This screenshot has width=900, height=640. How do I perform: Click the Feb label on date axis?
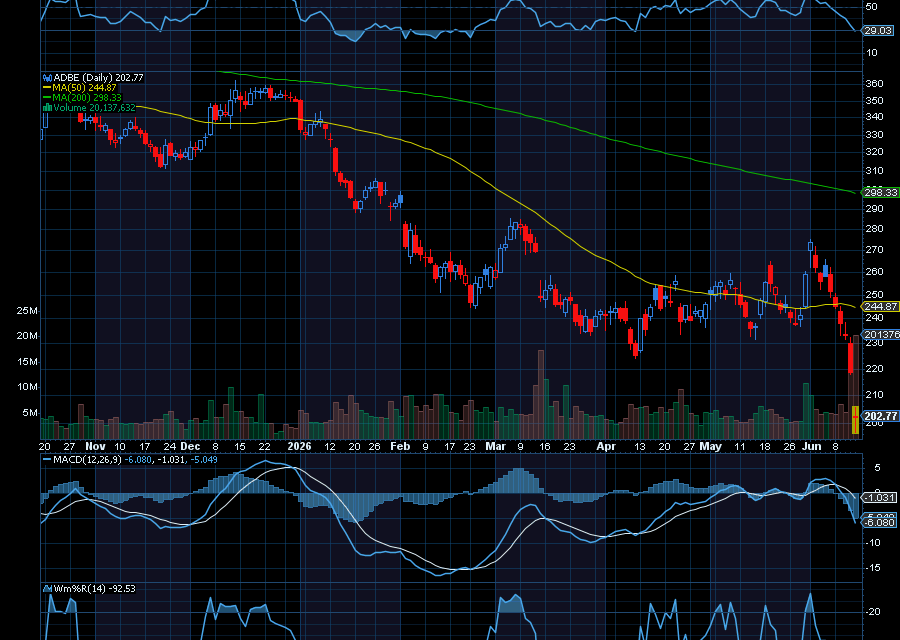tap(399, 446)
